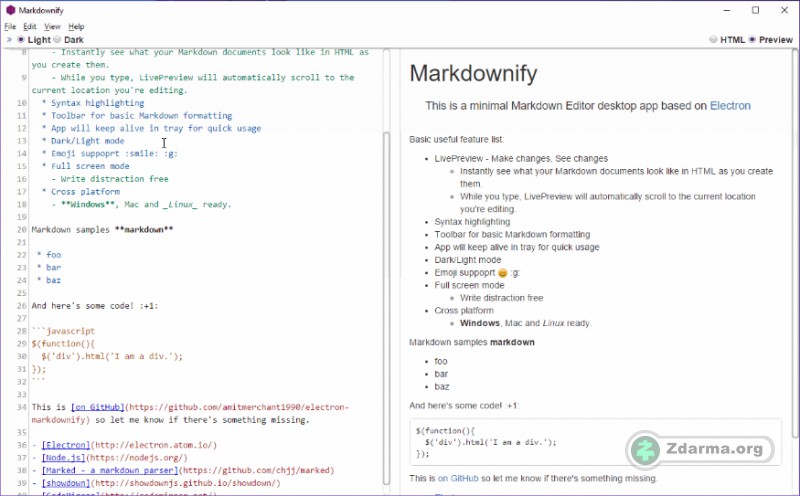Select the Light theme radio button
The image size is (800, 496).
pyautogui.click(x=21, y=39)
